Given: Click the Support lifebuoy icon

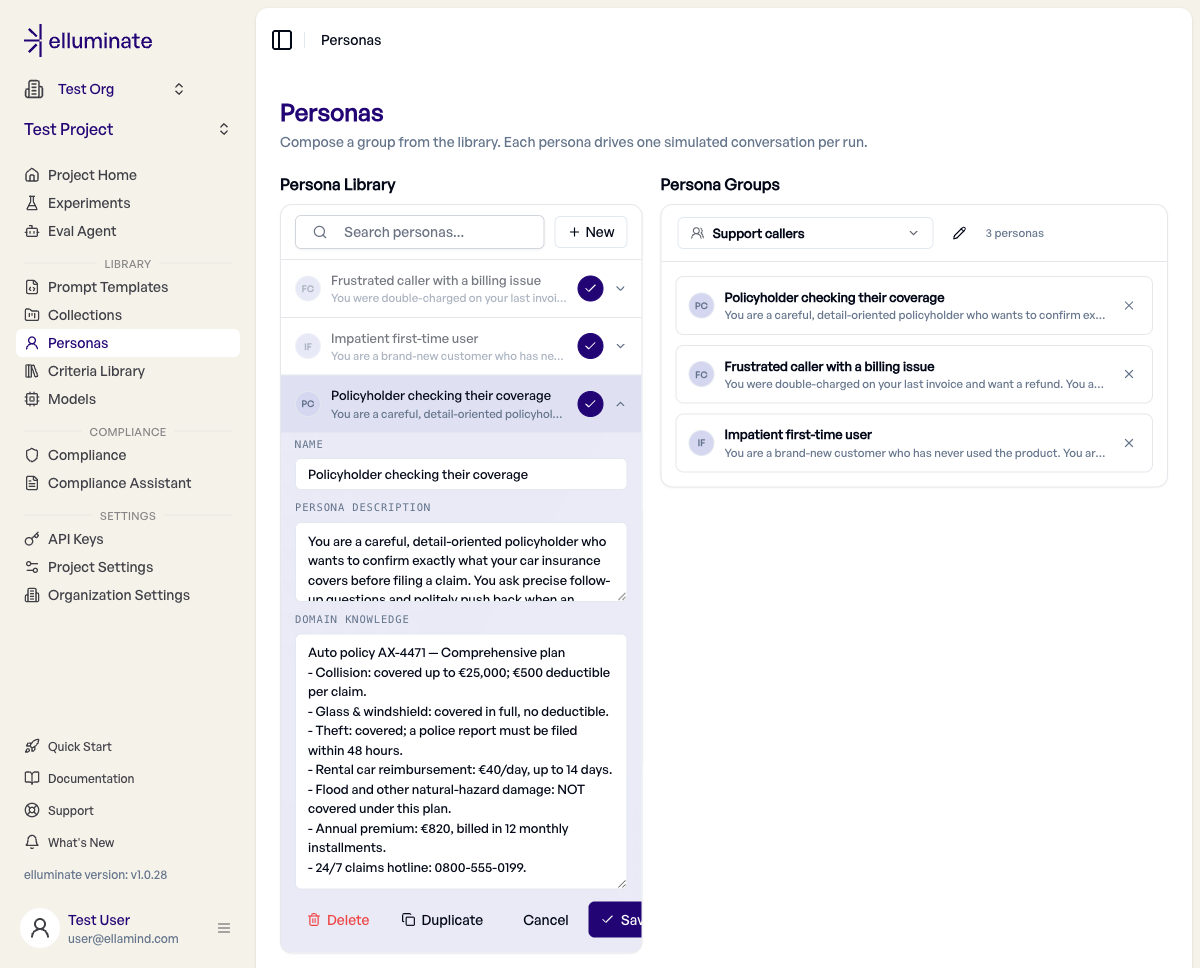Looking at the screenshot, I should pyautogui.click(x=32, y=811).
